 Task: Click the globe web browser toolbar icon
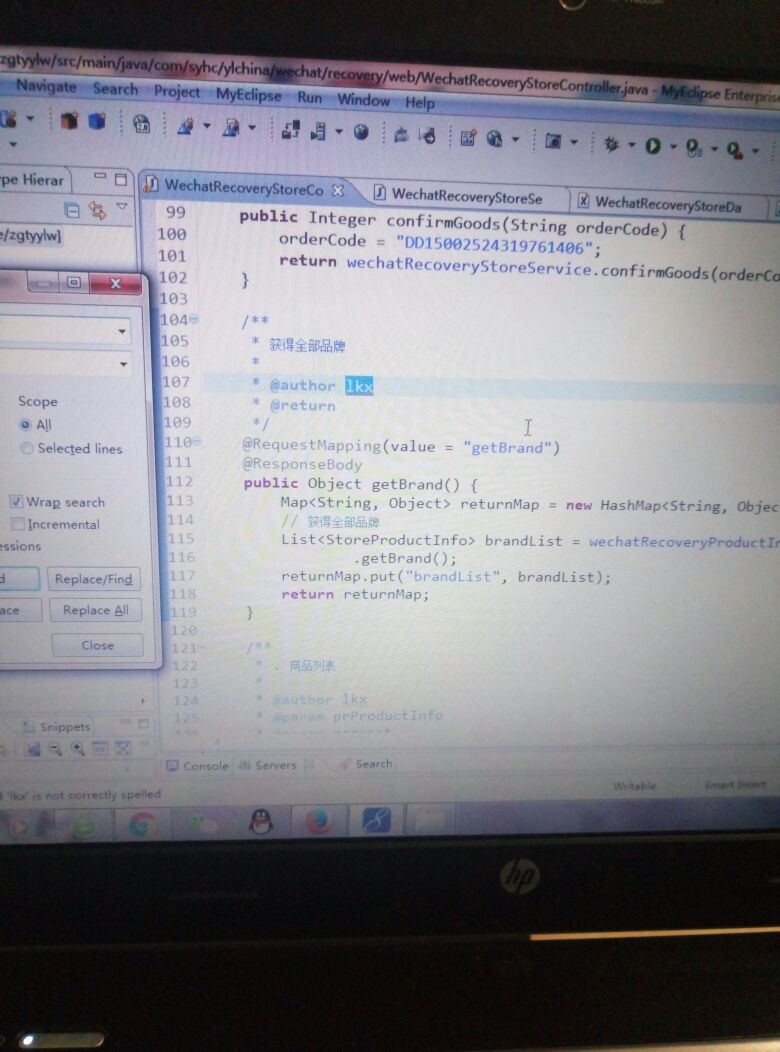point(361,132)
